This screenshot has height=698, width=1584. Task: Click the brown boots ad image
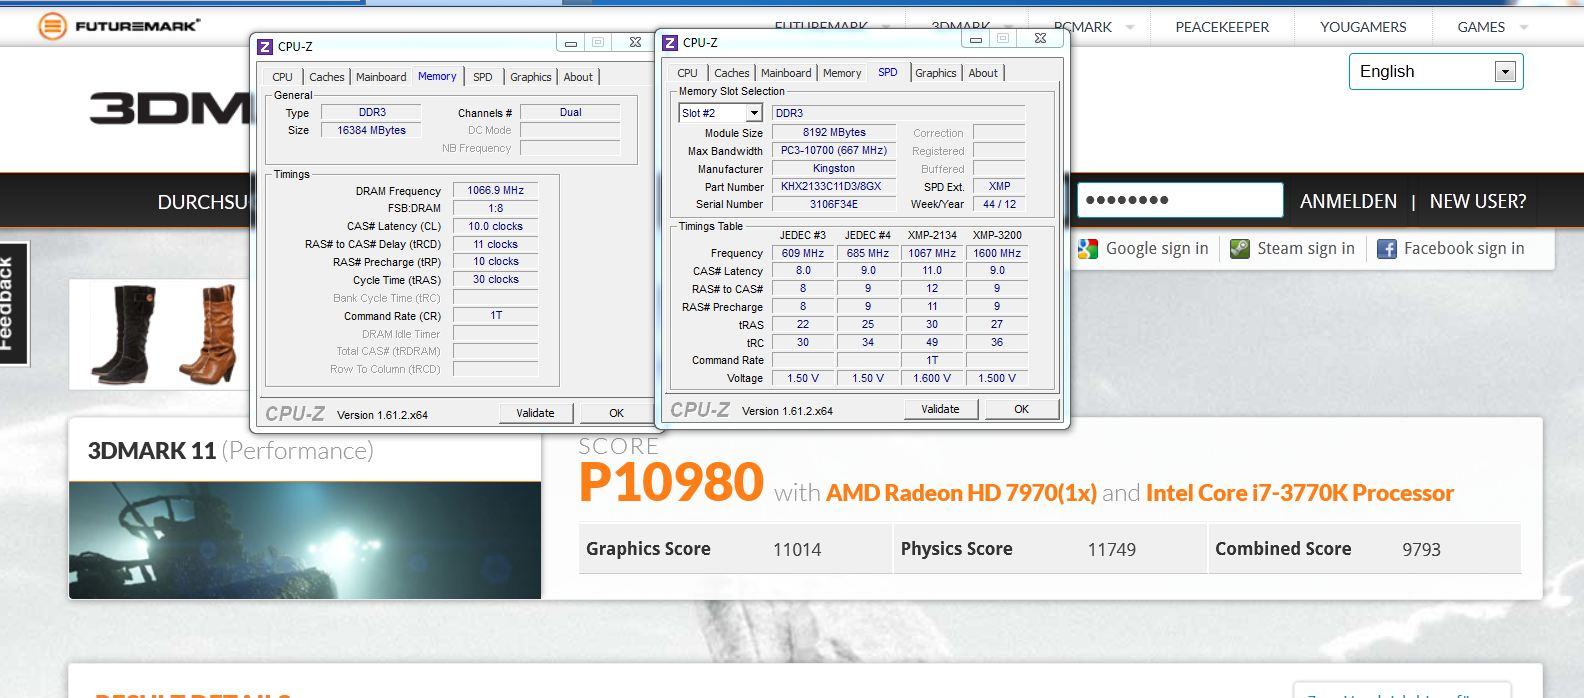coord(208,334)
